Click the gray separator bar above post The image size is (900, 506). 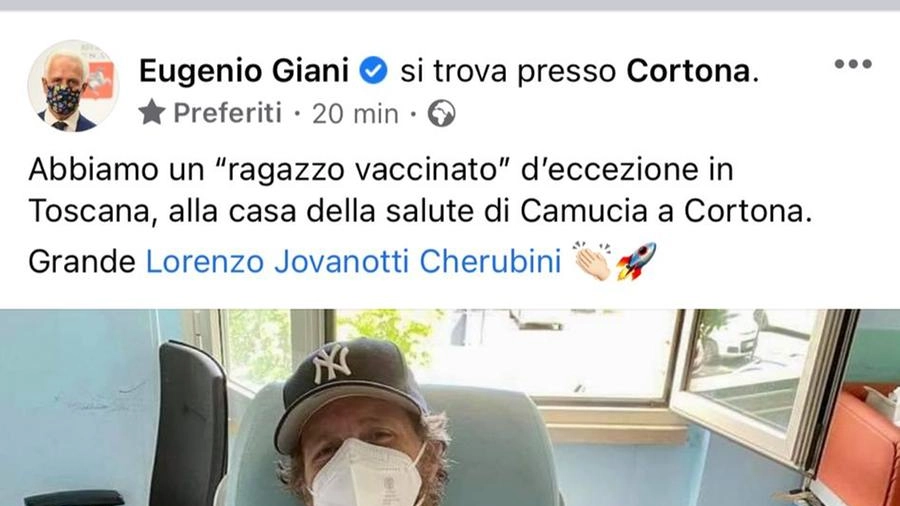click(x=450, y=5)
